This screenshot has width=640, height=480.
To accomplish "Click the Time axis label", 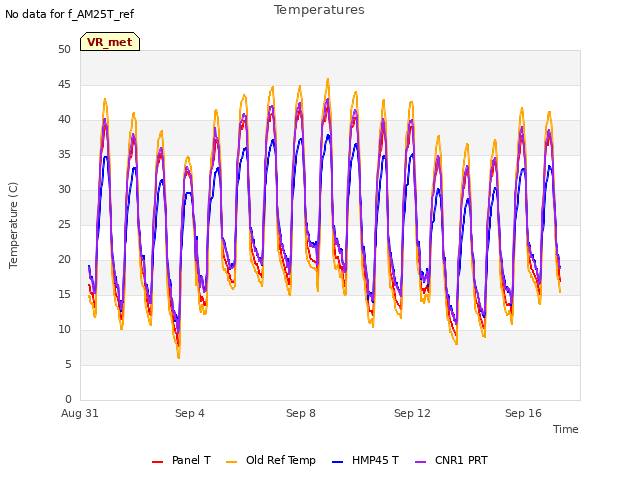I will (x=566, y=429).
